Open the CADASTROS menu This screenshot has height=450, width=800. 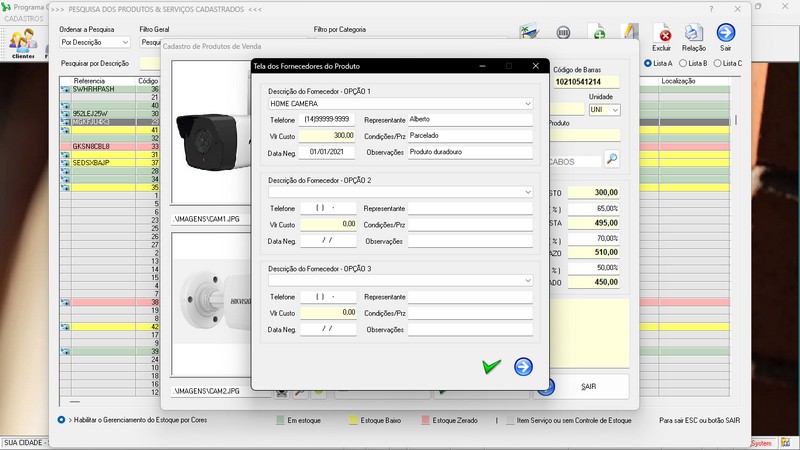pos(23,19)
